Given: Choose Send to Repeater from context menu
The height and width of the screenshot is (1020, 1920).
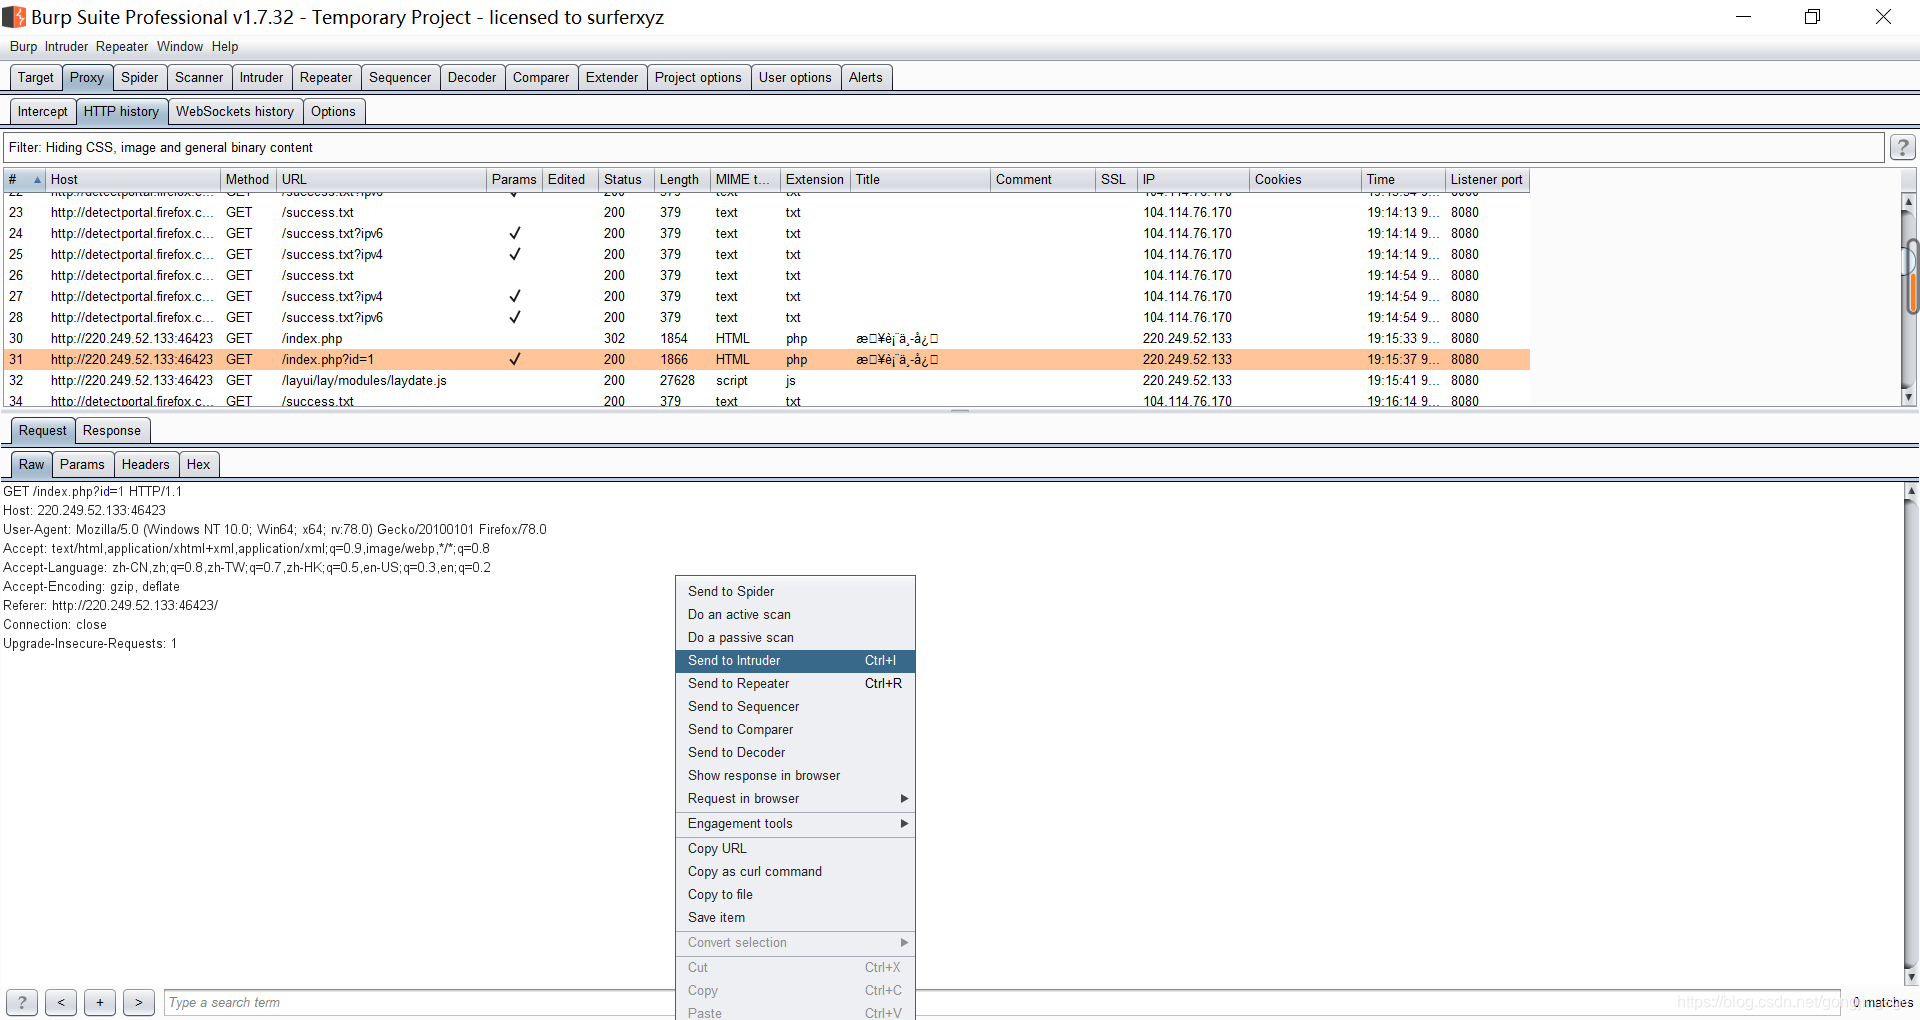Looking at the screenshot, I should [795, 683].
